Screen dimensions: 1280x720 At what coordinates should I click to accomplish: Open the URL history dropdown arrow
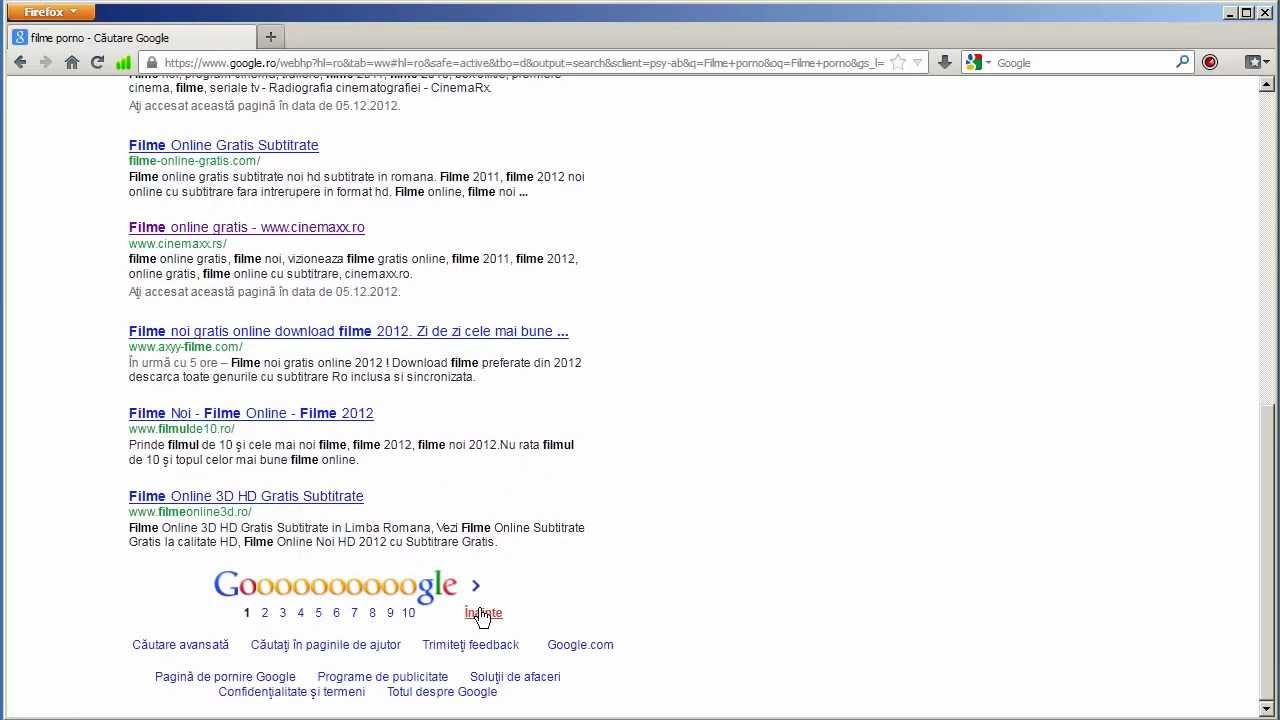(918, 62)
